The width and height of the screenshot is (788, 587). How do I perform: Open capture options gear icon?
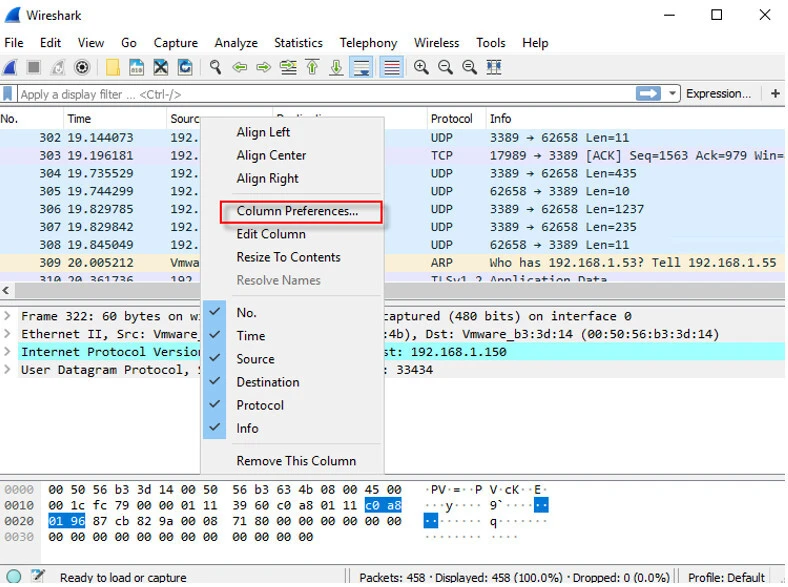[x=82, y=68]
